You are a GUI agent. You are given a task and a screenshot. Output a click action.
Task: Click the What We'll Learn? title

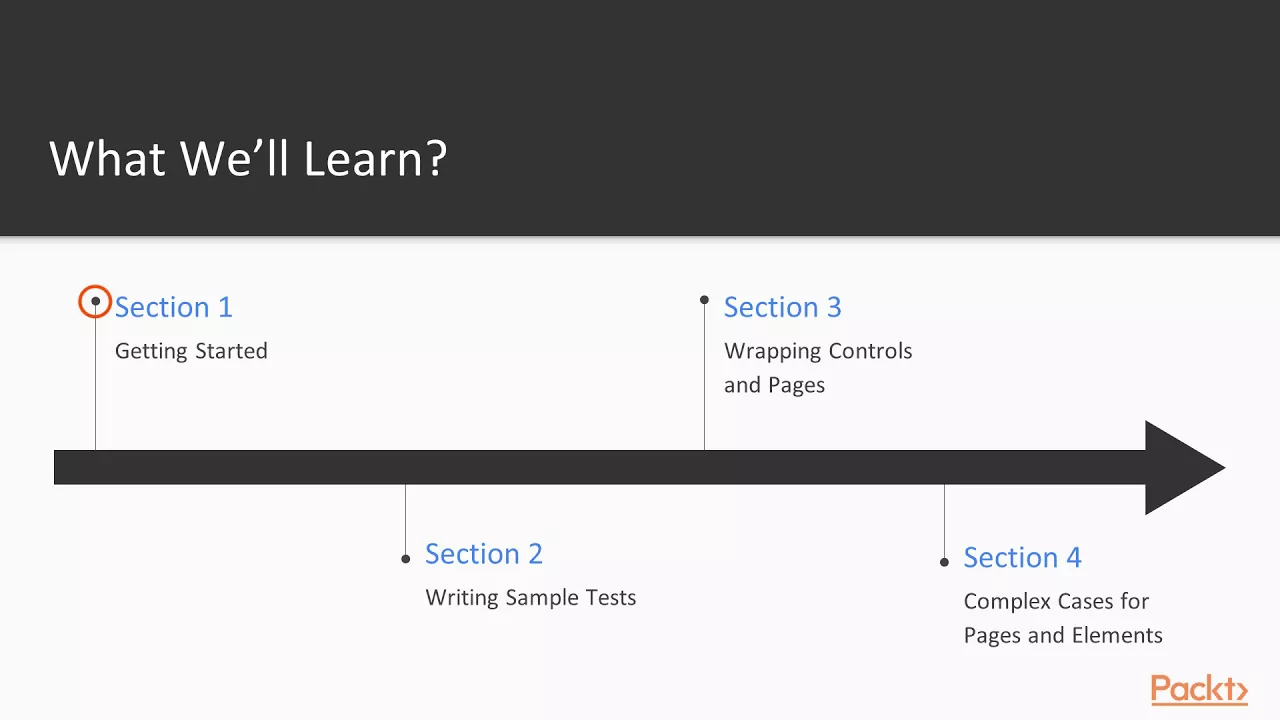[248, 158]
